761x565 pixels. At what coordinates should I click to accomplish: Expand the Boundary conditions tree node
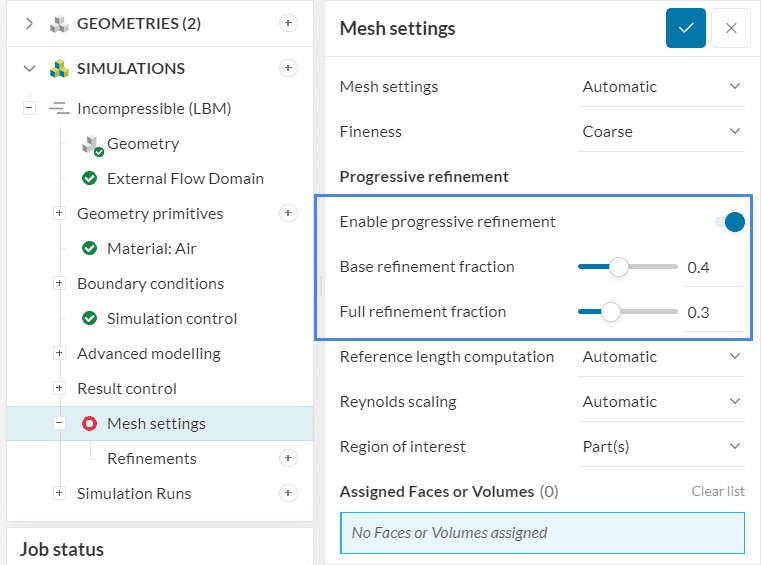click(59, 283)
